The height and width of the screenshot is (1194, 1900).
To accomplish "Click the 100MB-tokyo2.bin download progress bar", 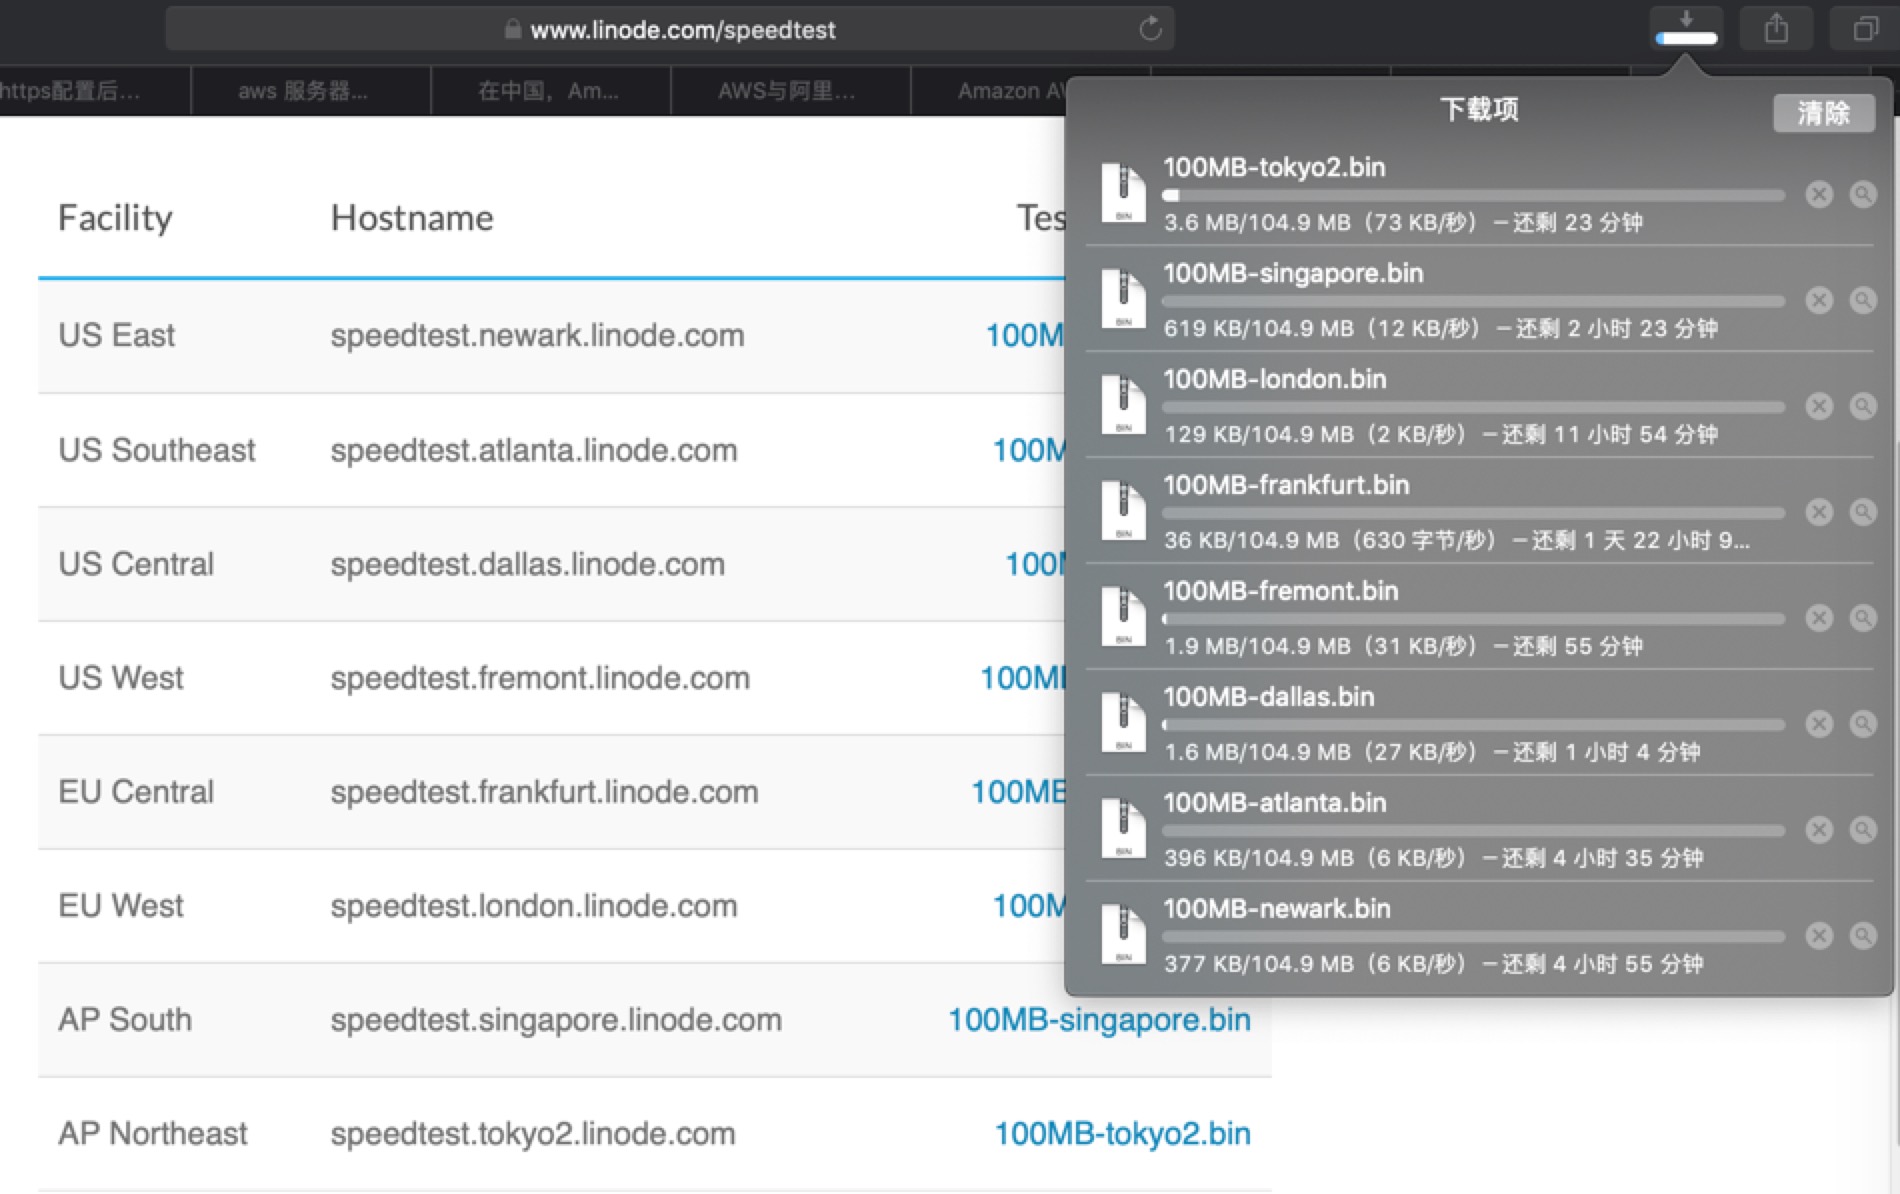I will click(x=1473, y=196).
